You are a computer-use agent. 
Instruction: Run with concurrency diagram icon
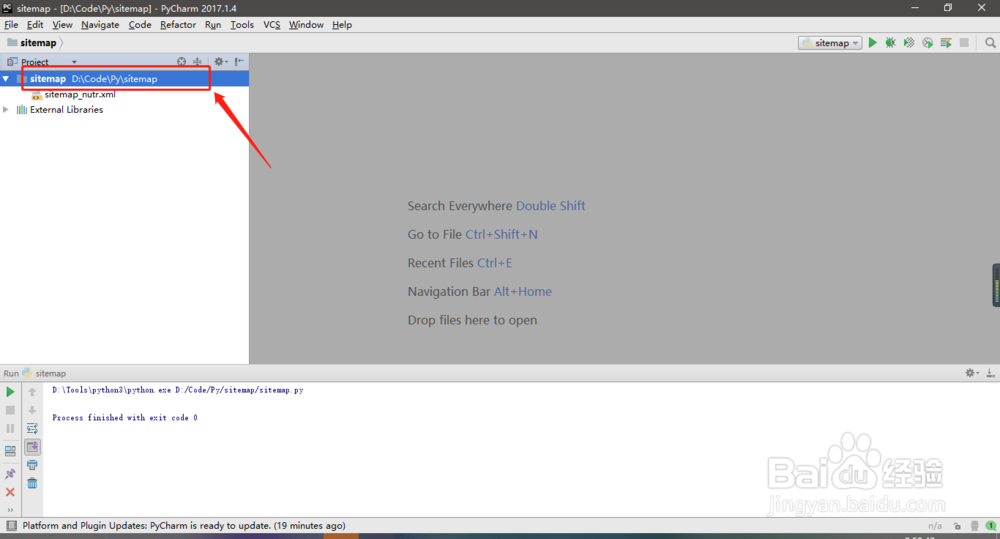pyautogui.click(x=946, y=43)
